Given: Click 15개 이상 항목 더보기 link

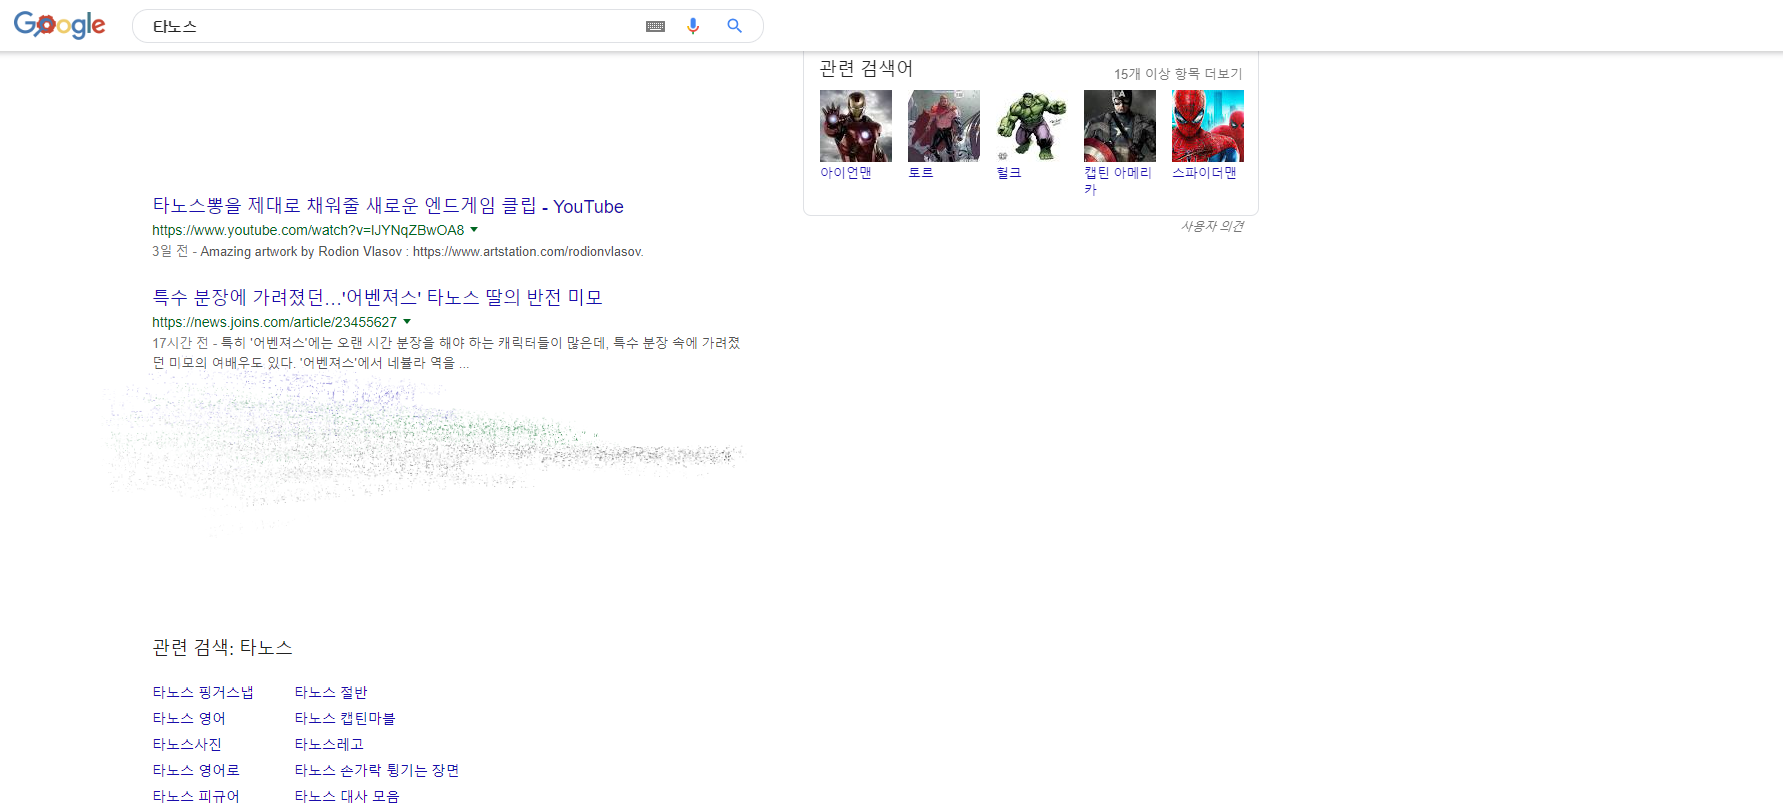Looking at the screenshot, I should click(1178, 74).
